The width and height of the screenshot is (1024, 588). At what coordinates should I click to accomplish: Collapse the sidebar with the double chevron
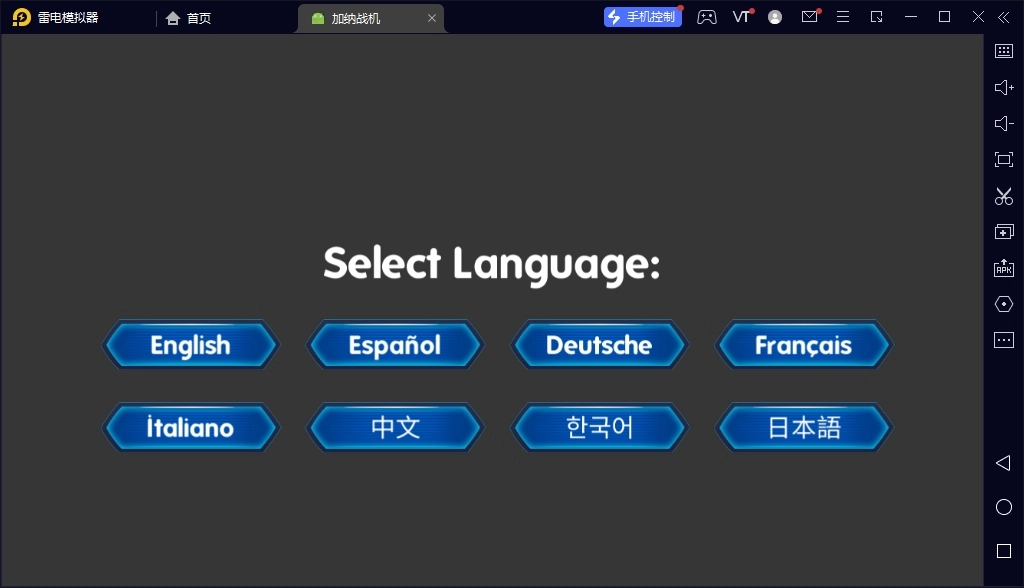click(x=1004, y=16)
